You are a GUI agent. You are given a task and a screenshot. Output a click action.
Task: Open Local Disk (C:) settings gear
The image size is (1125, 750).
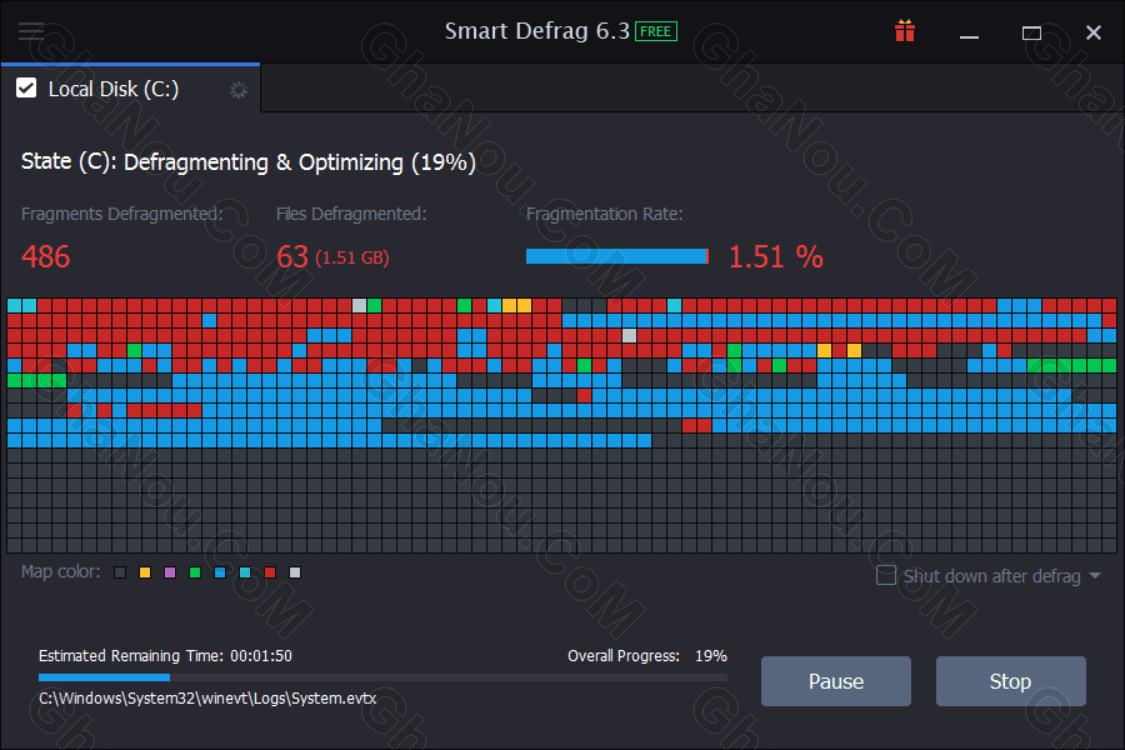(x=238, y=90)
